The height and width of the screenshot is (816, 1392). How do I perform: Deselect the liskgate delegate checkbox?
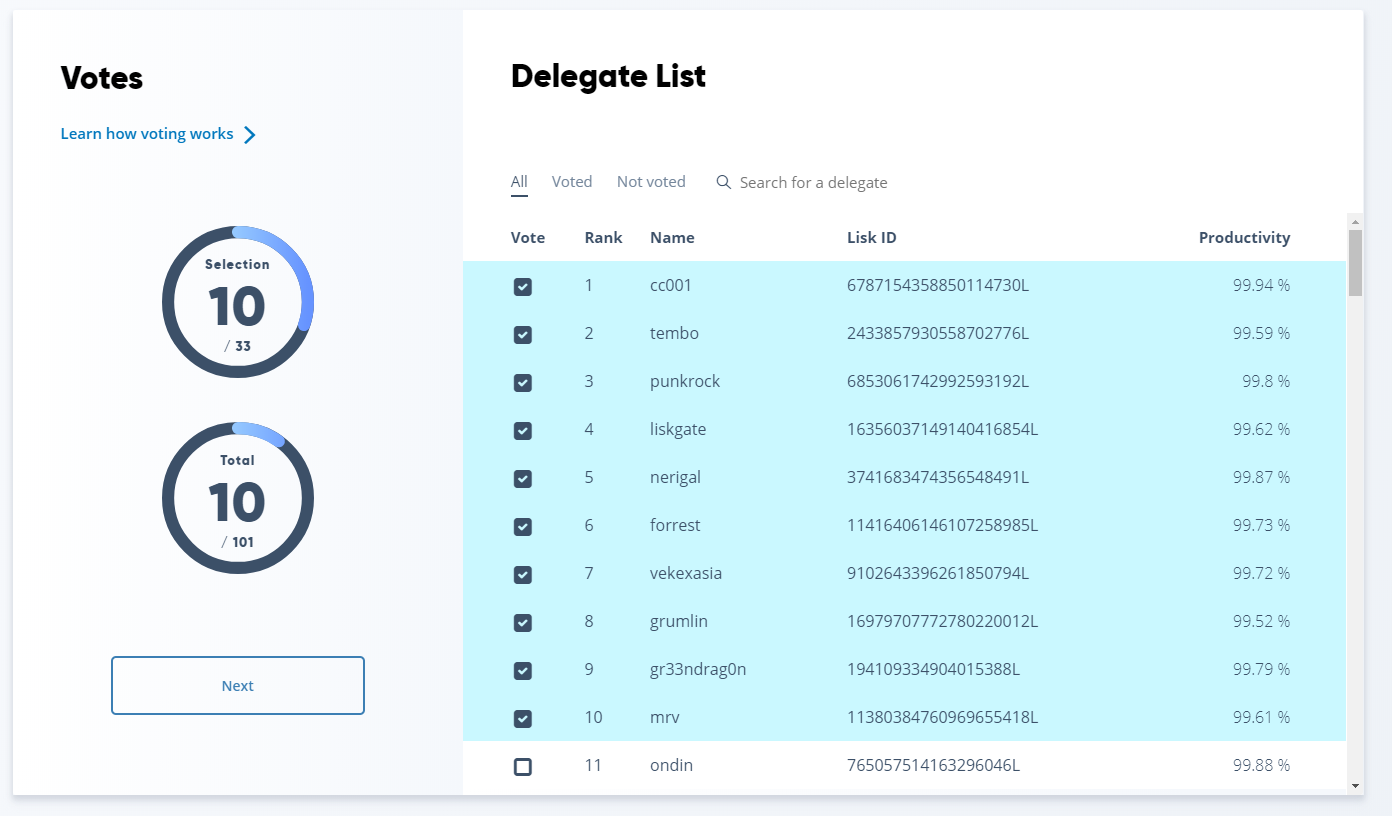coord(522,431)
